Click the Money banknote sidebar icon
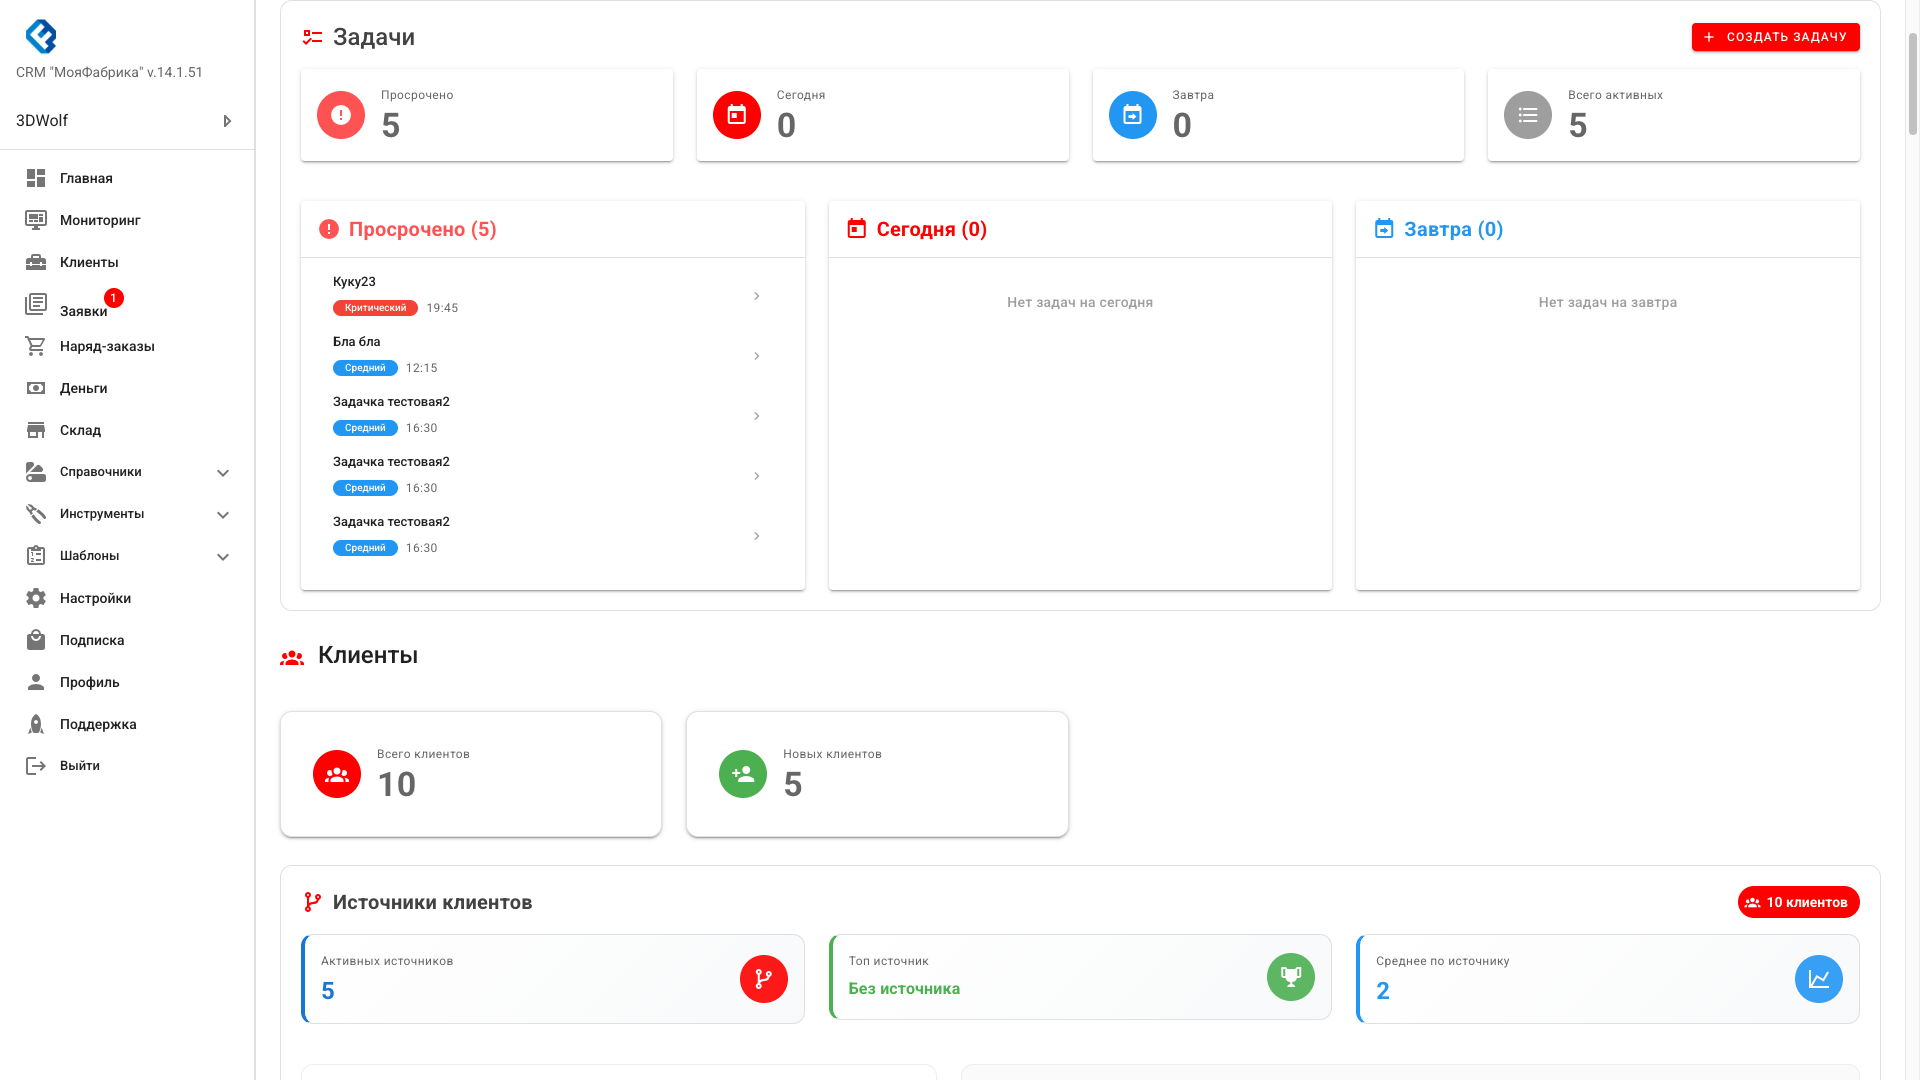The width and height of the screenshot is (1920, 1080). 36,388
